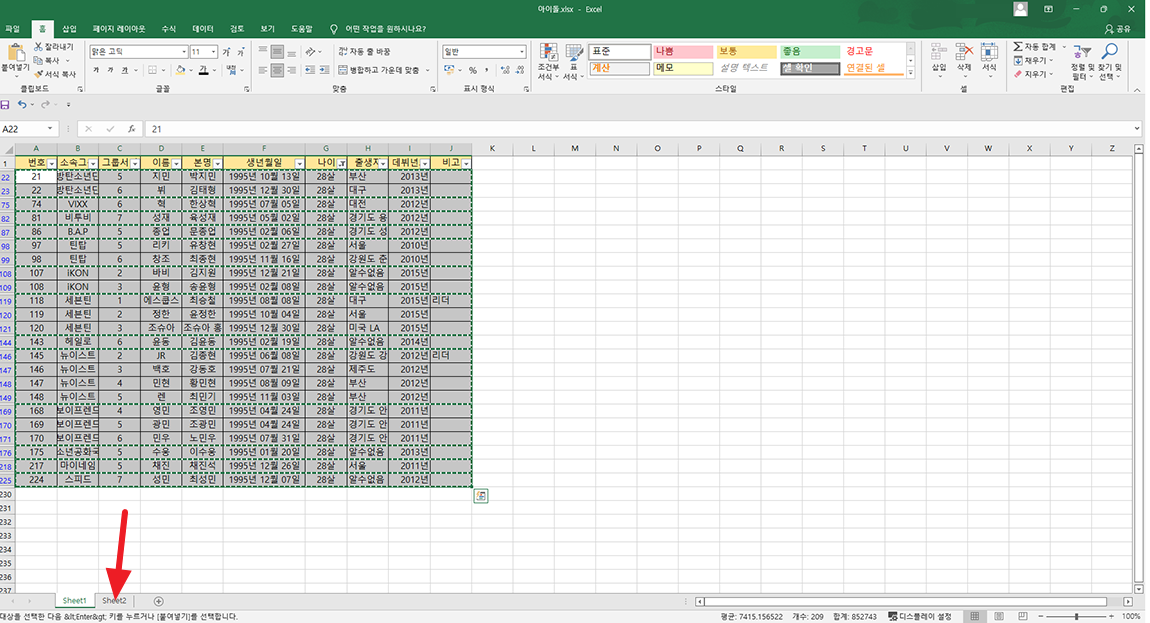Screen dimensions: 1150x623
Task: Switch to Page Break Preview in status bar
Action: [x=1023, y=616]
